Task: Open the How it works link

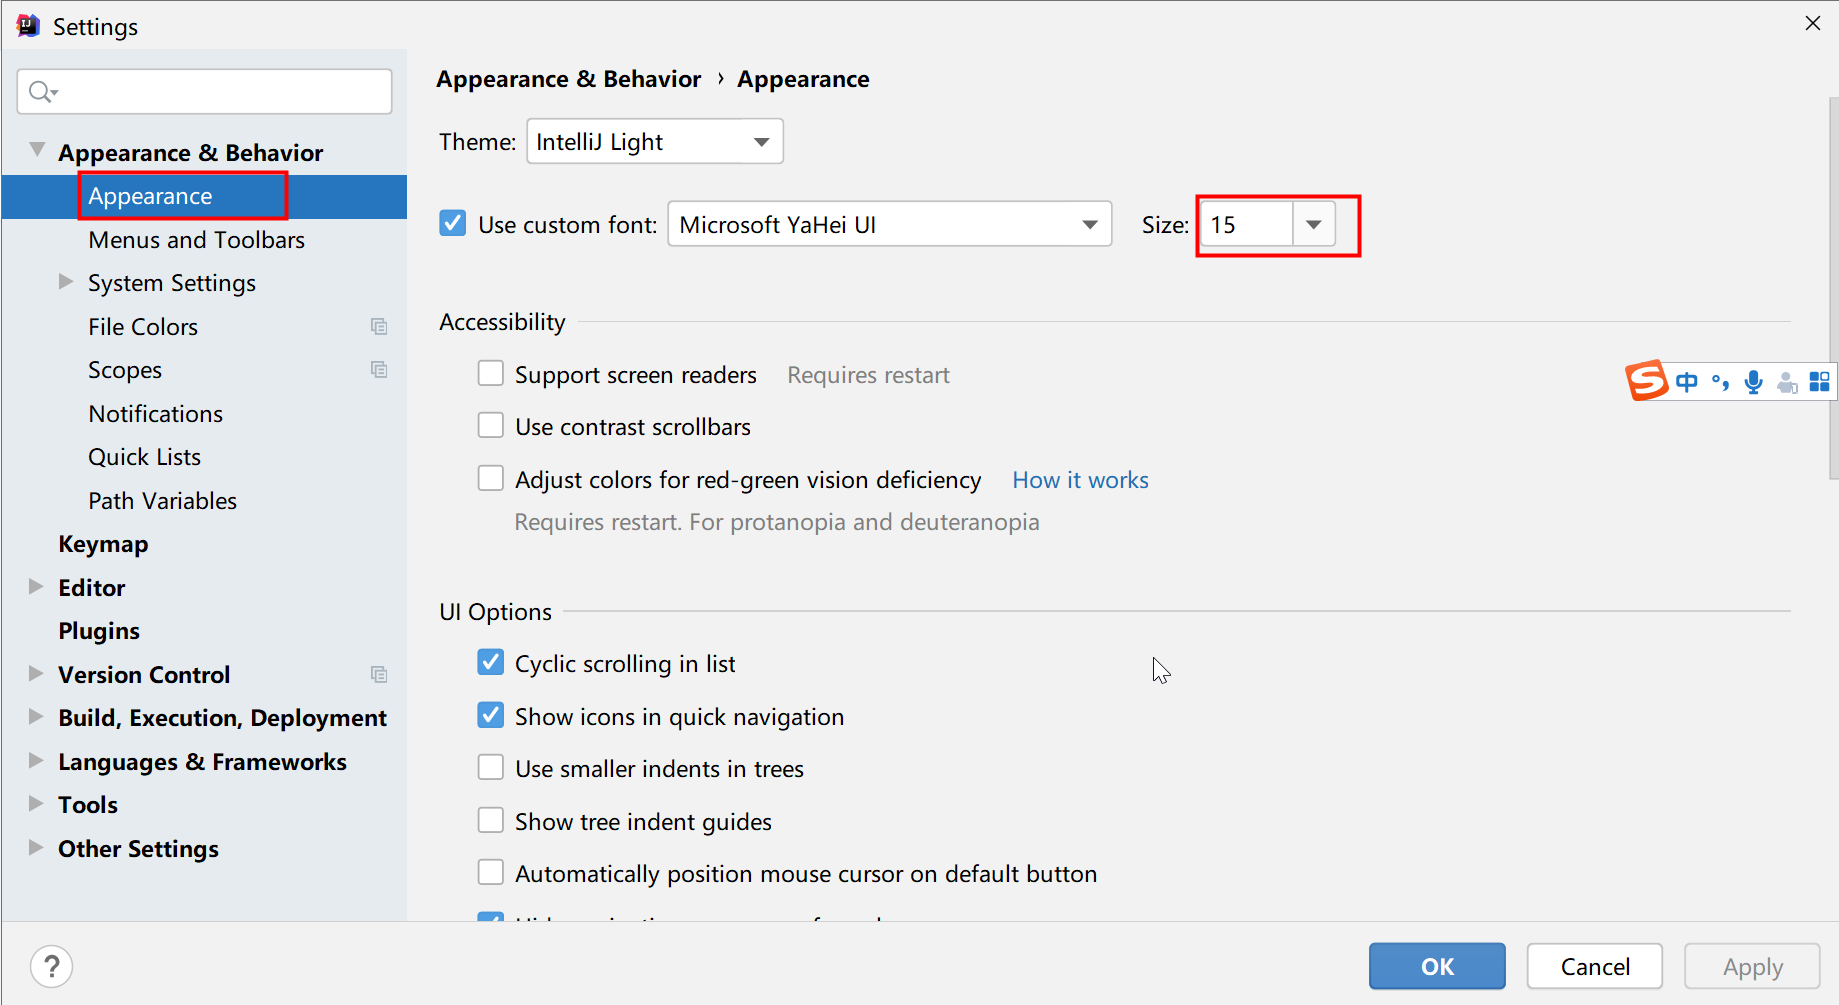Action: coord(1080,480)
